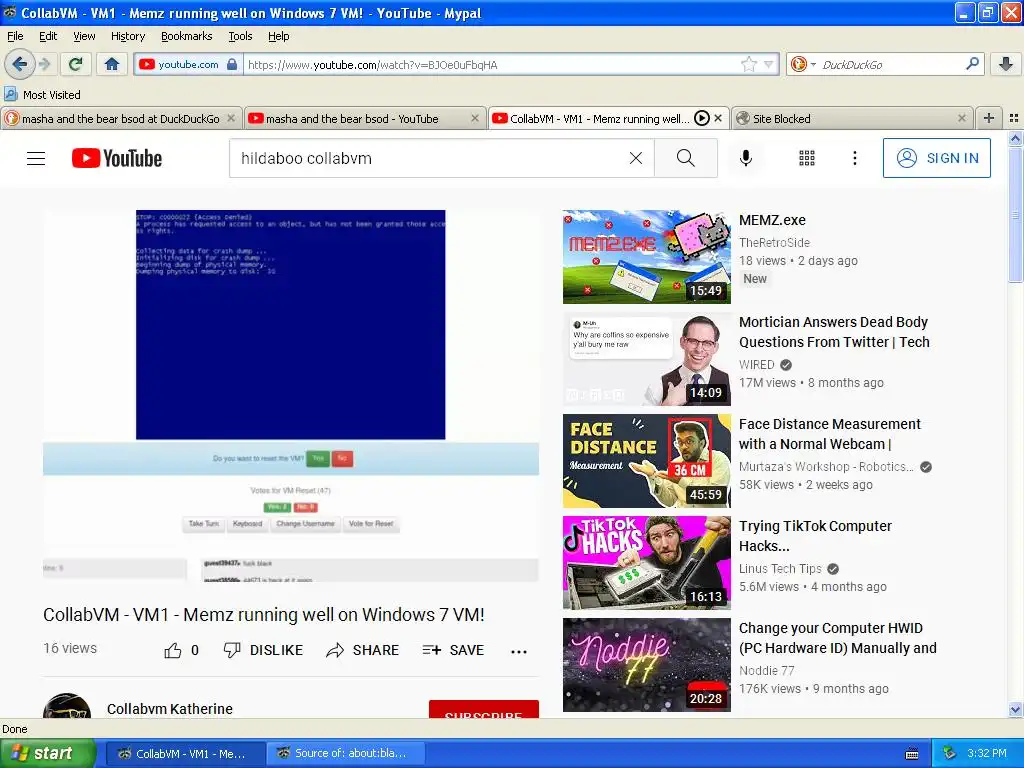
Task: Switch to the Source of about:blank taskbar window
Action: [344, 753]
